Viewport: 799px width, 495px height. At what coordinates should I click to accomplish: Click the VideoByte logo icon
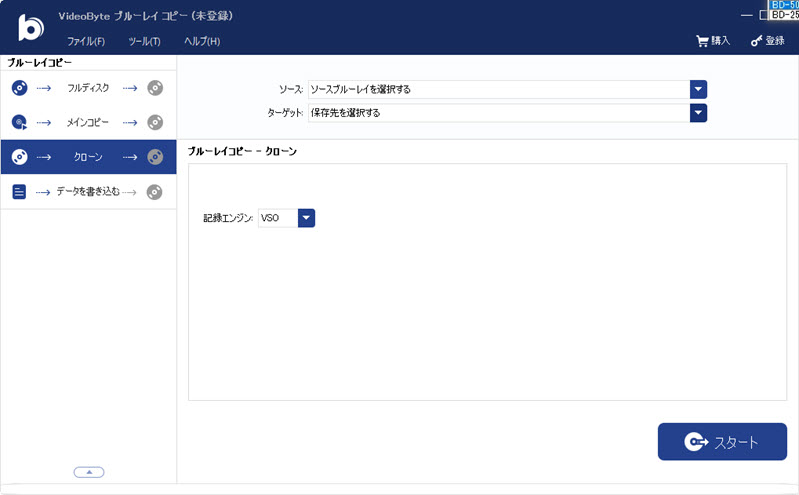(31, 28)
